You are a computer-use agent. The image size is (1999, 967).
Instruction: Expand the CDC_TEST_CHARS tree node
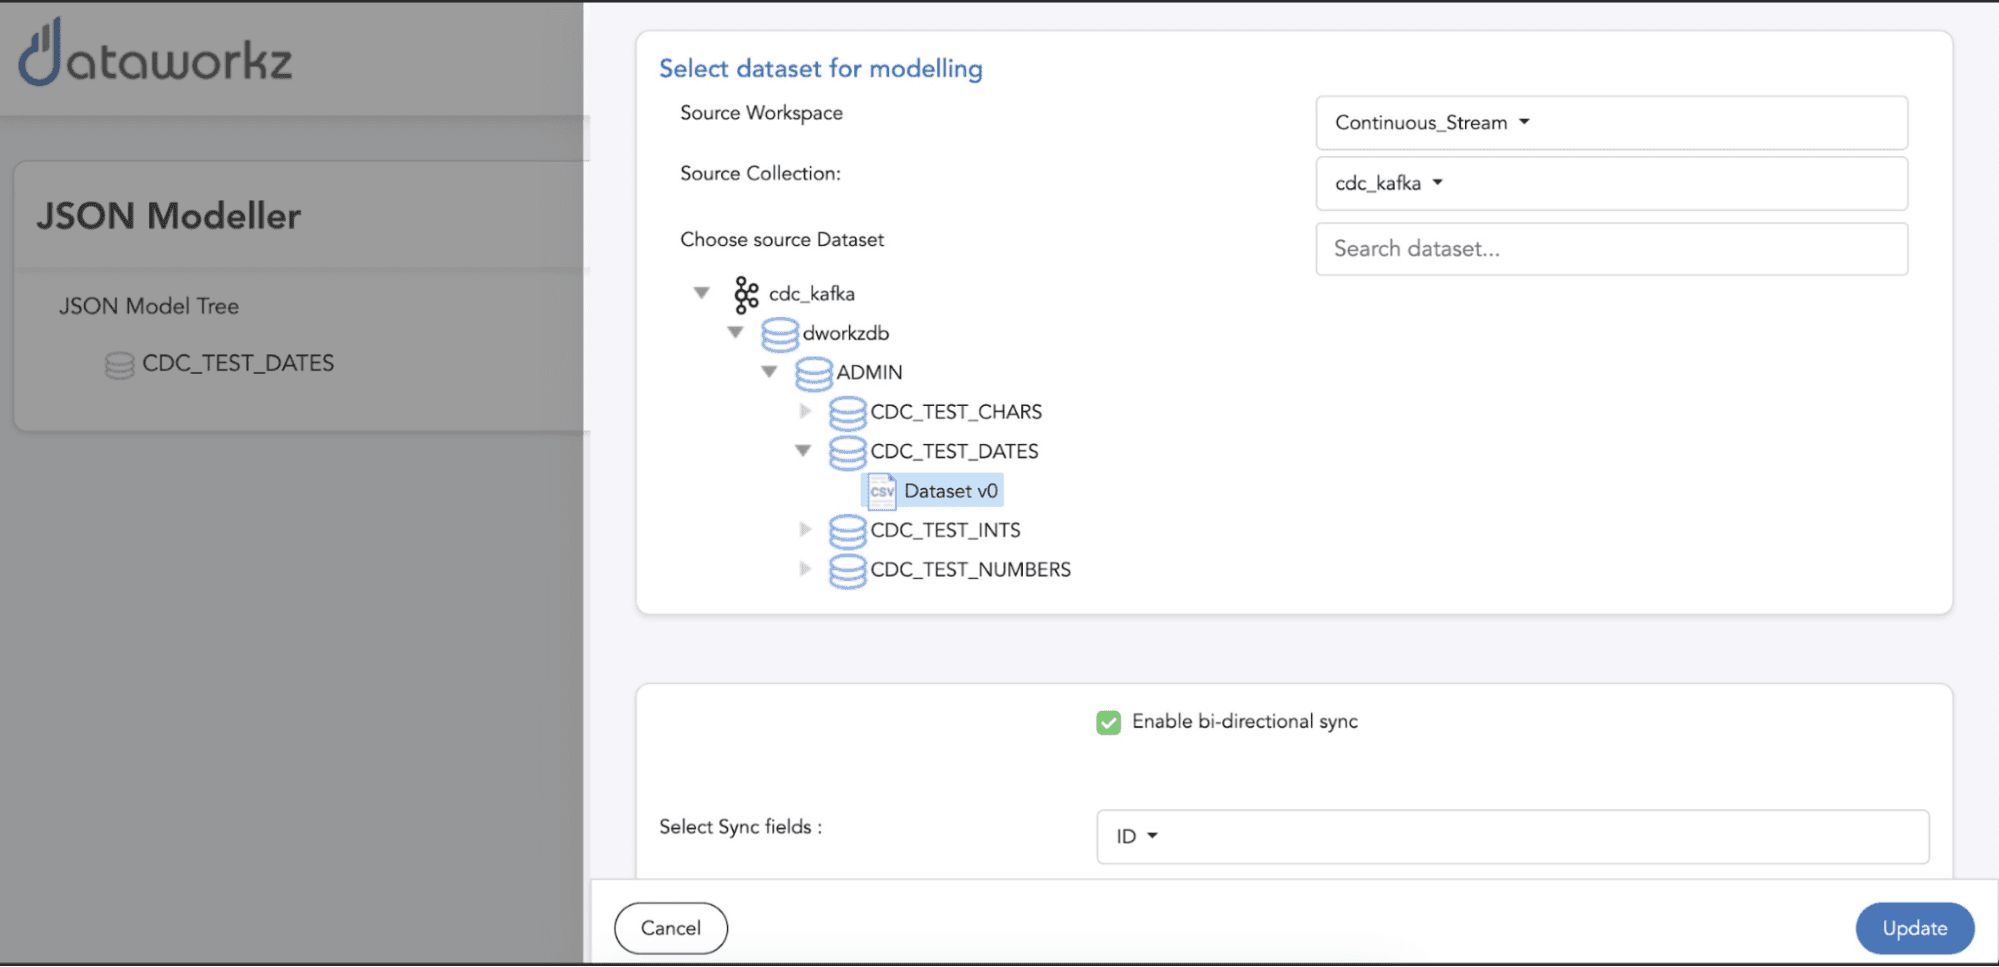coord(805,412)
